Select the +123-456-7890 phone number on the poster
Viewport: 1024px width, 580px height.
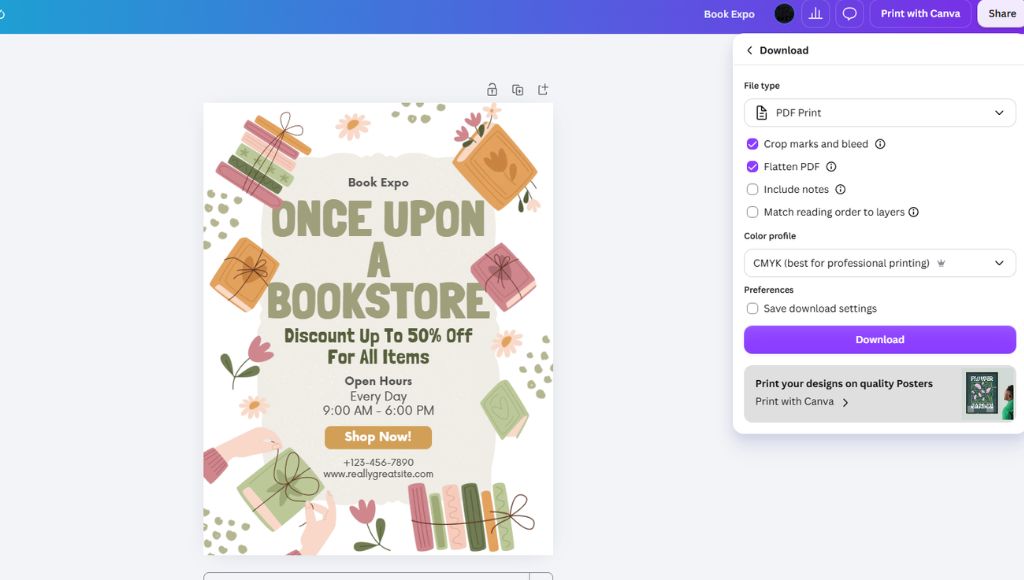point(378,462)
